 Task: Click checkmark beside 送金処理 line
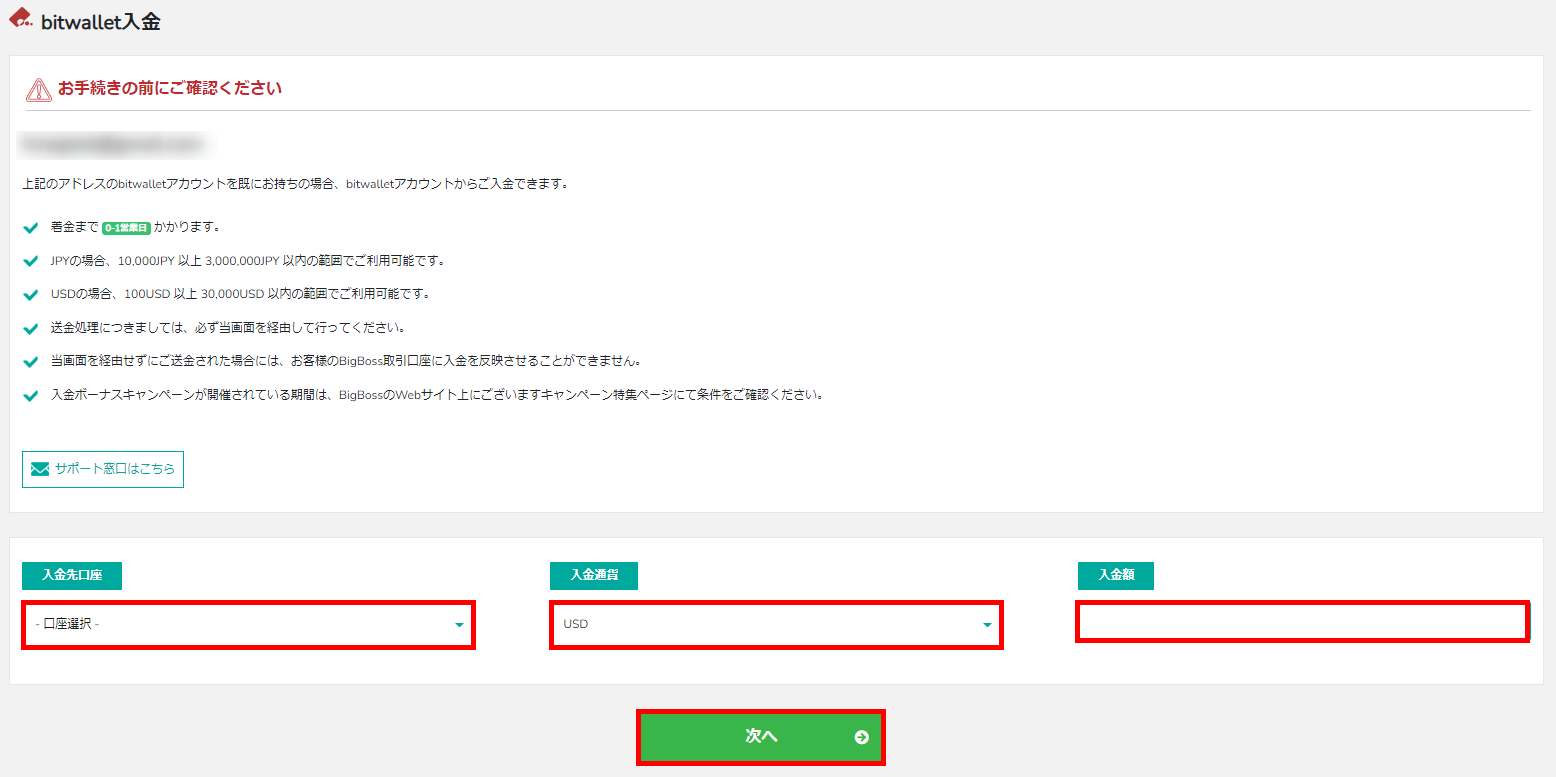[x=30, y=328]
